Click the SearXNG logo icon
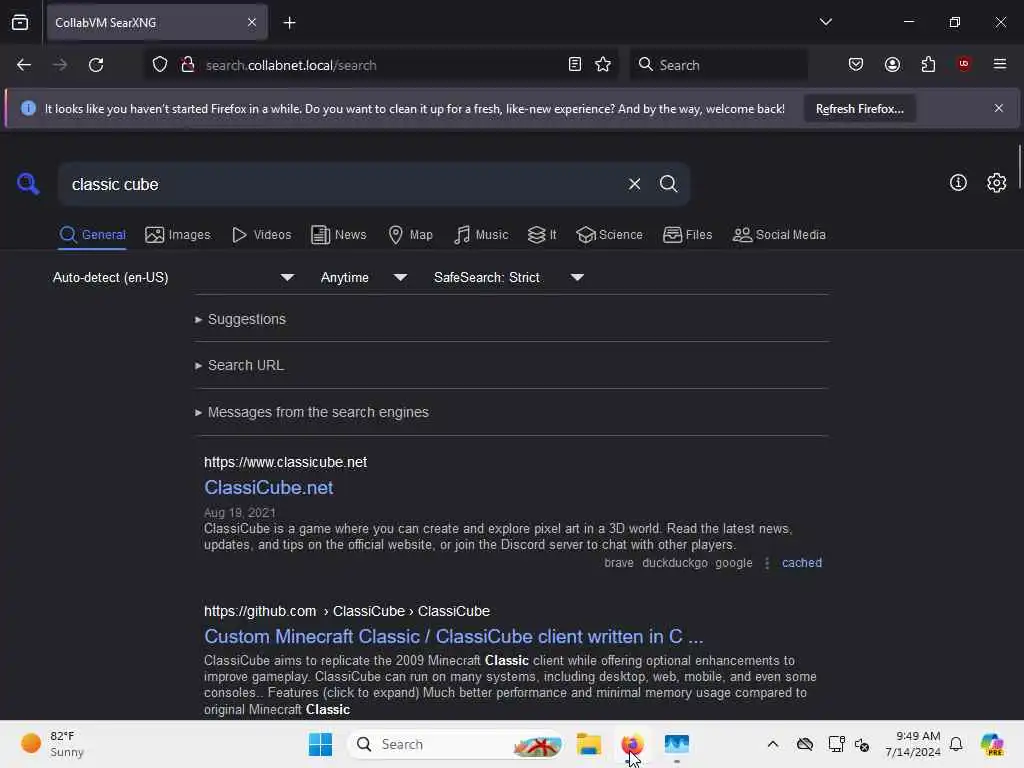 28,184
